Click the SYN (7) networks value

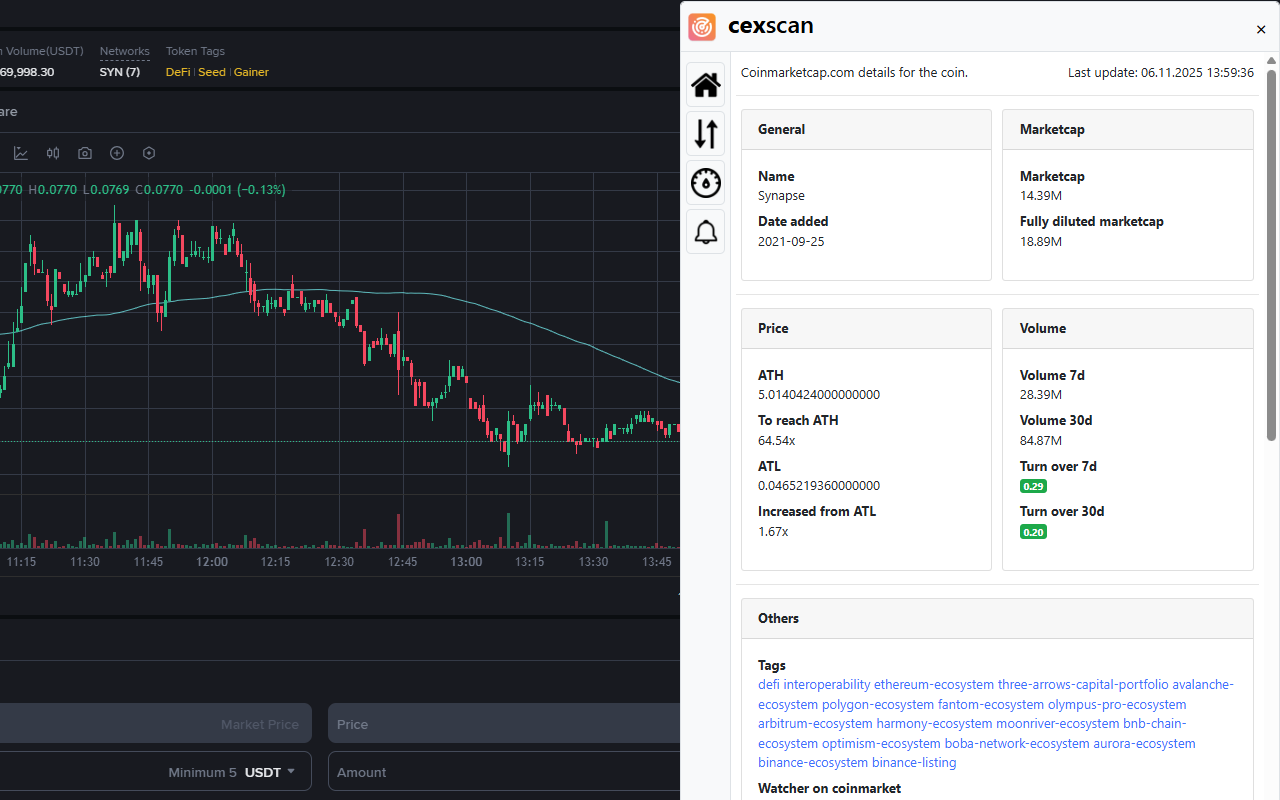[120, 72]
